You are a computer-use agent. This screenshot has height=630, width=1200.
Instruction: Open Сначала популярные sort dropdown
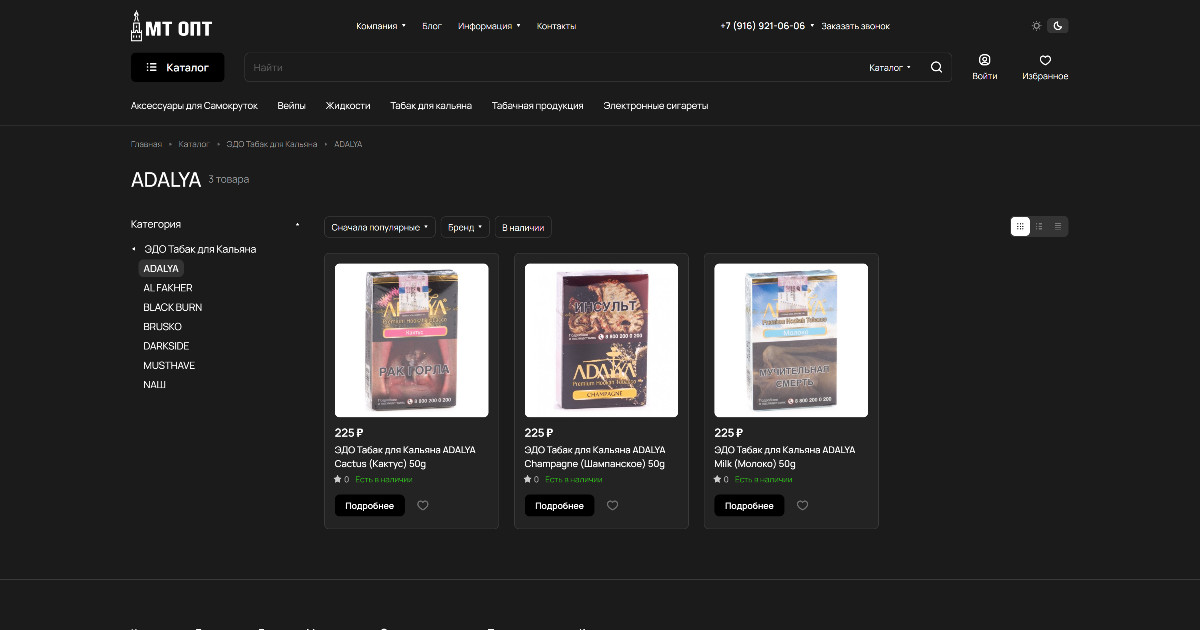pos(380,228)
